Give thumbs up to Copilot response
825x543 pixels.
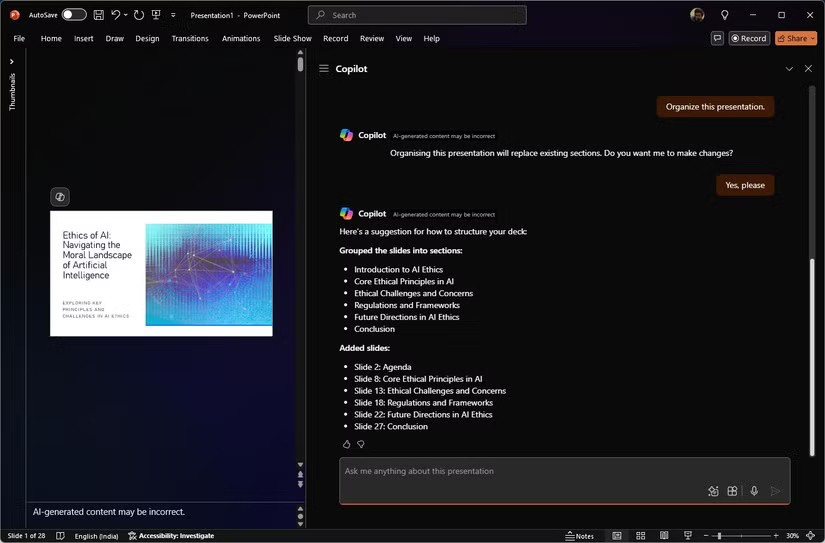[346, 444]
